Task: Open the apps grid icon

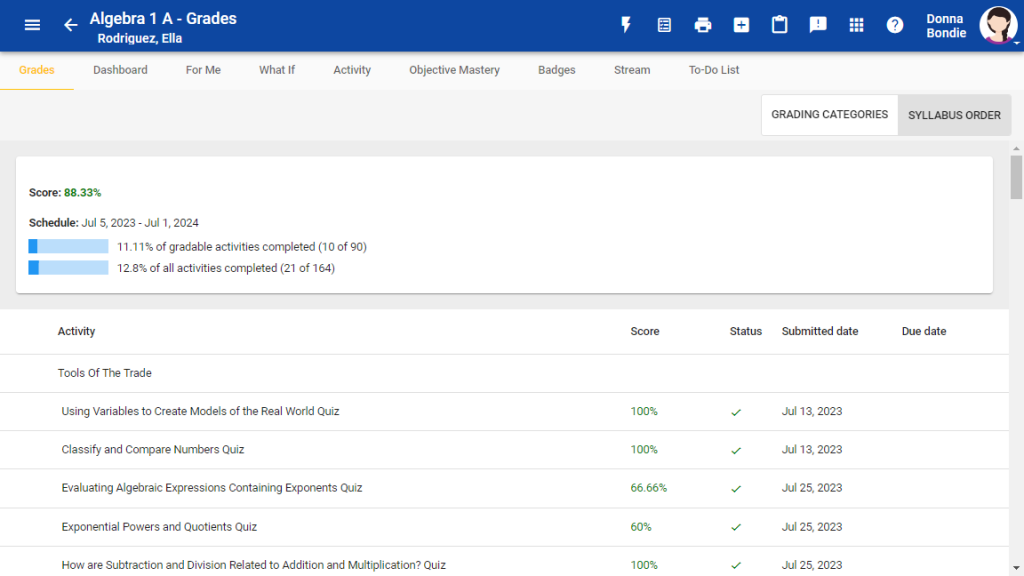Action: coord(856,25)
